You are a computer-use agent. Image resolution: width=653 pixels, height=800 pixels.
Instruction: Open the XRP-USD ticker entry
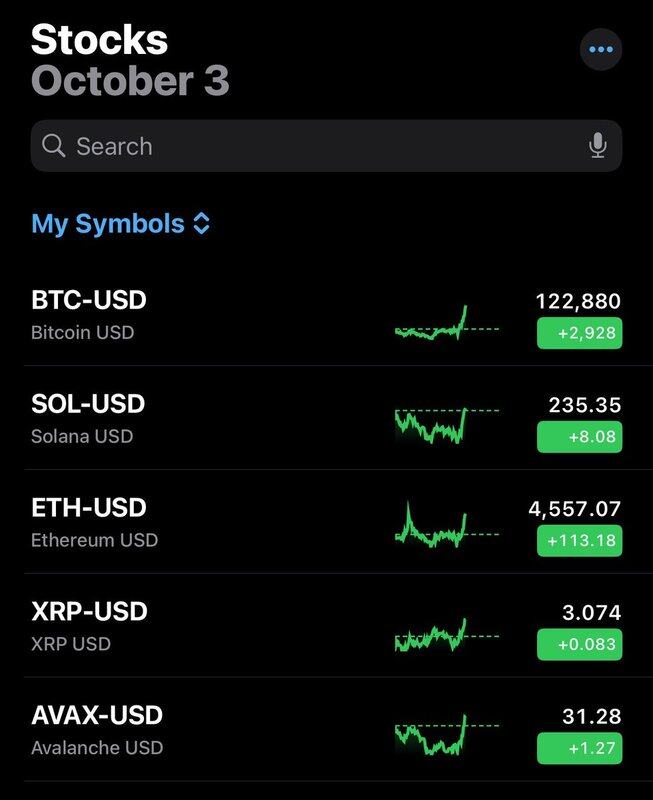pyautogui.click(x=89, y=612)
